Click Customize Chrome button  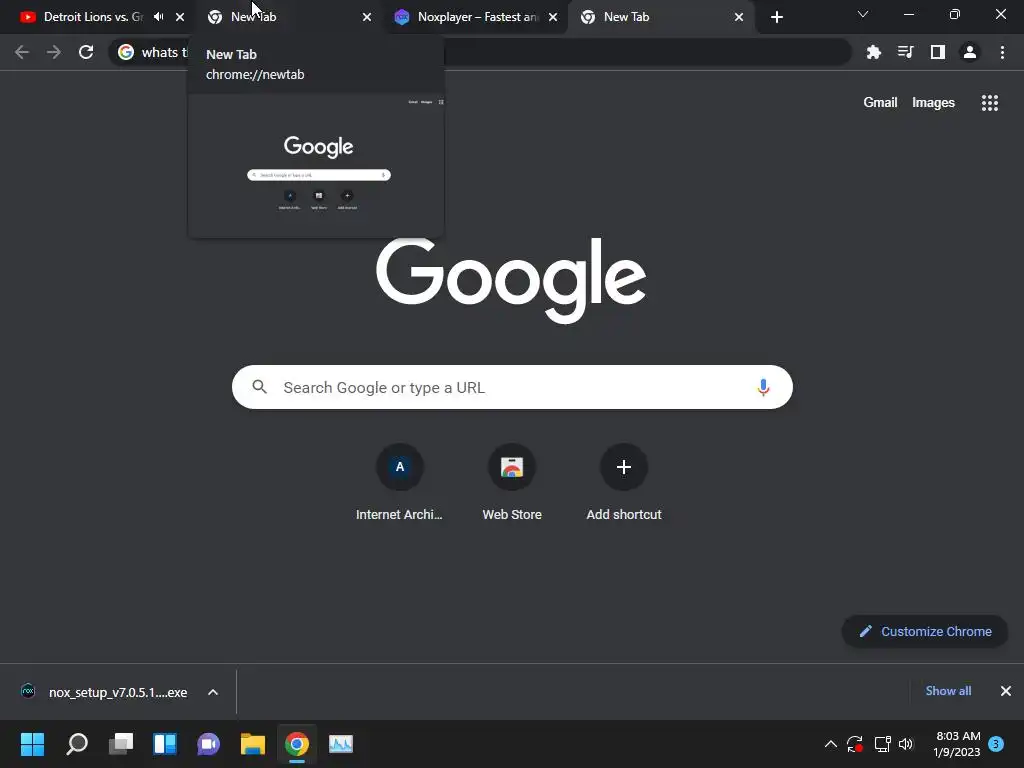[925, 632]
